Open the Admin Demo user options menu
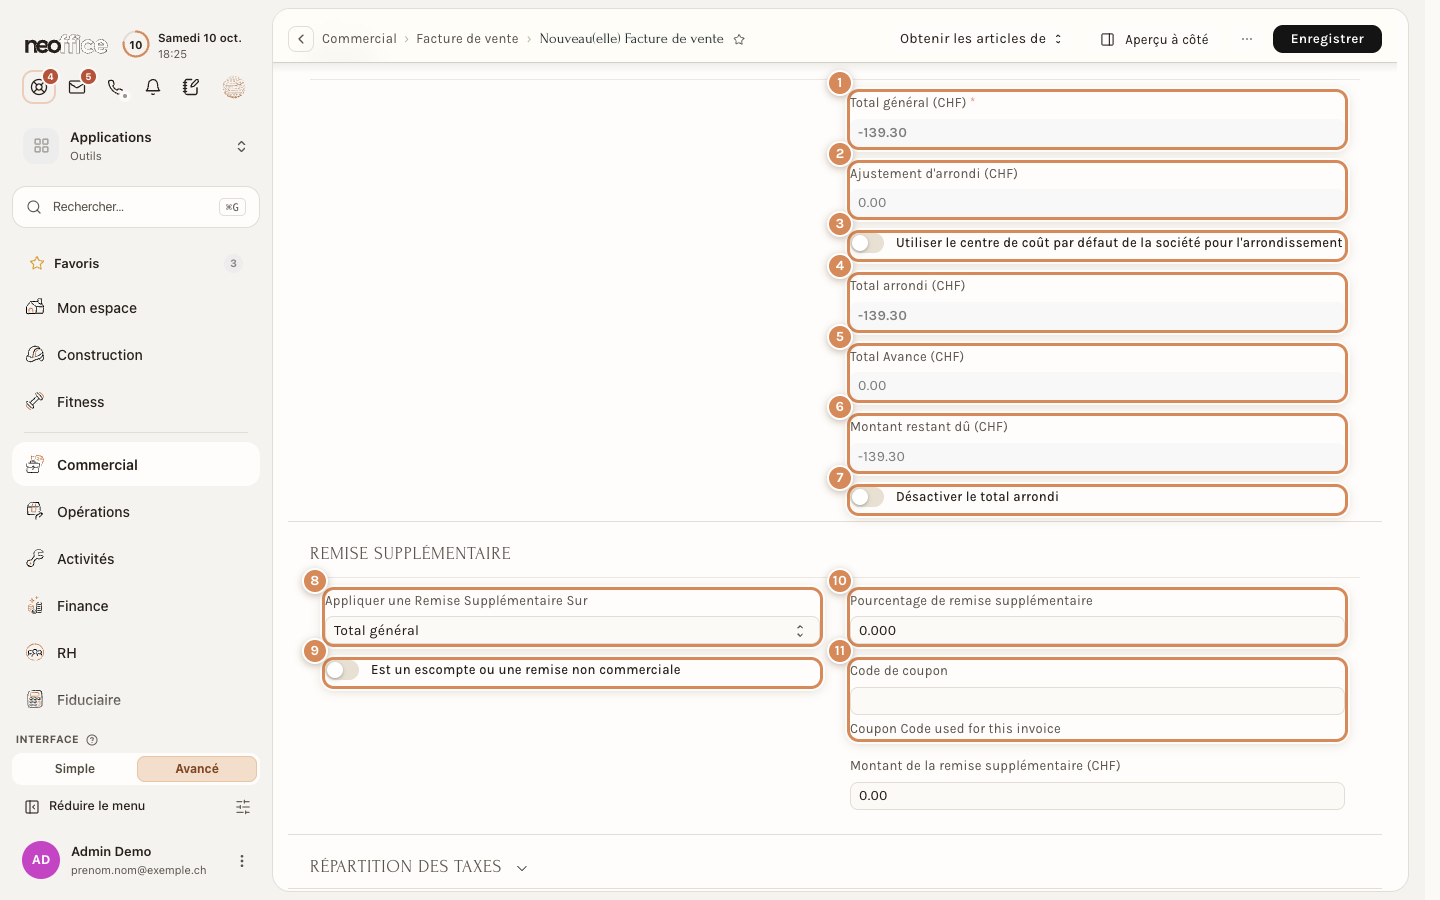1440x900 pixels. tap(241, 861)
